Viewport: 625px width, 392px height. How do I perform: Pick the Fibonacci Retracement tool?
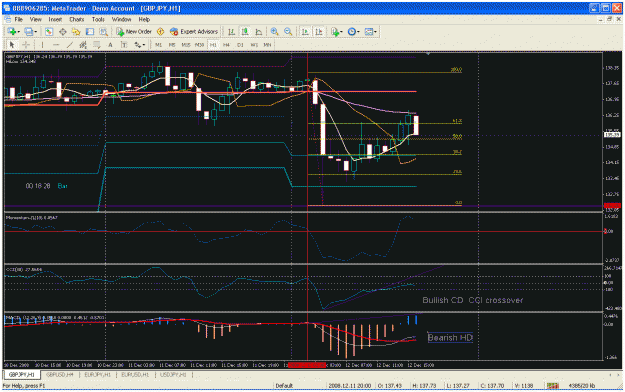click(96, 45)
